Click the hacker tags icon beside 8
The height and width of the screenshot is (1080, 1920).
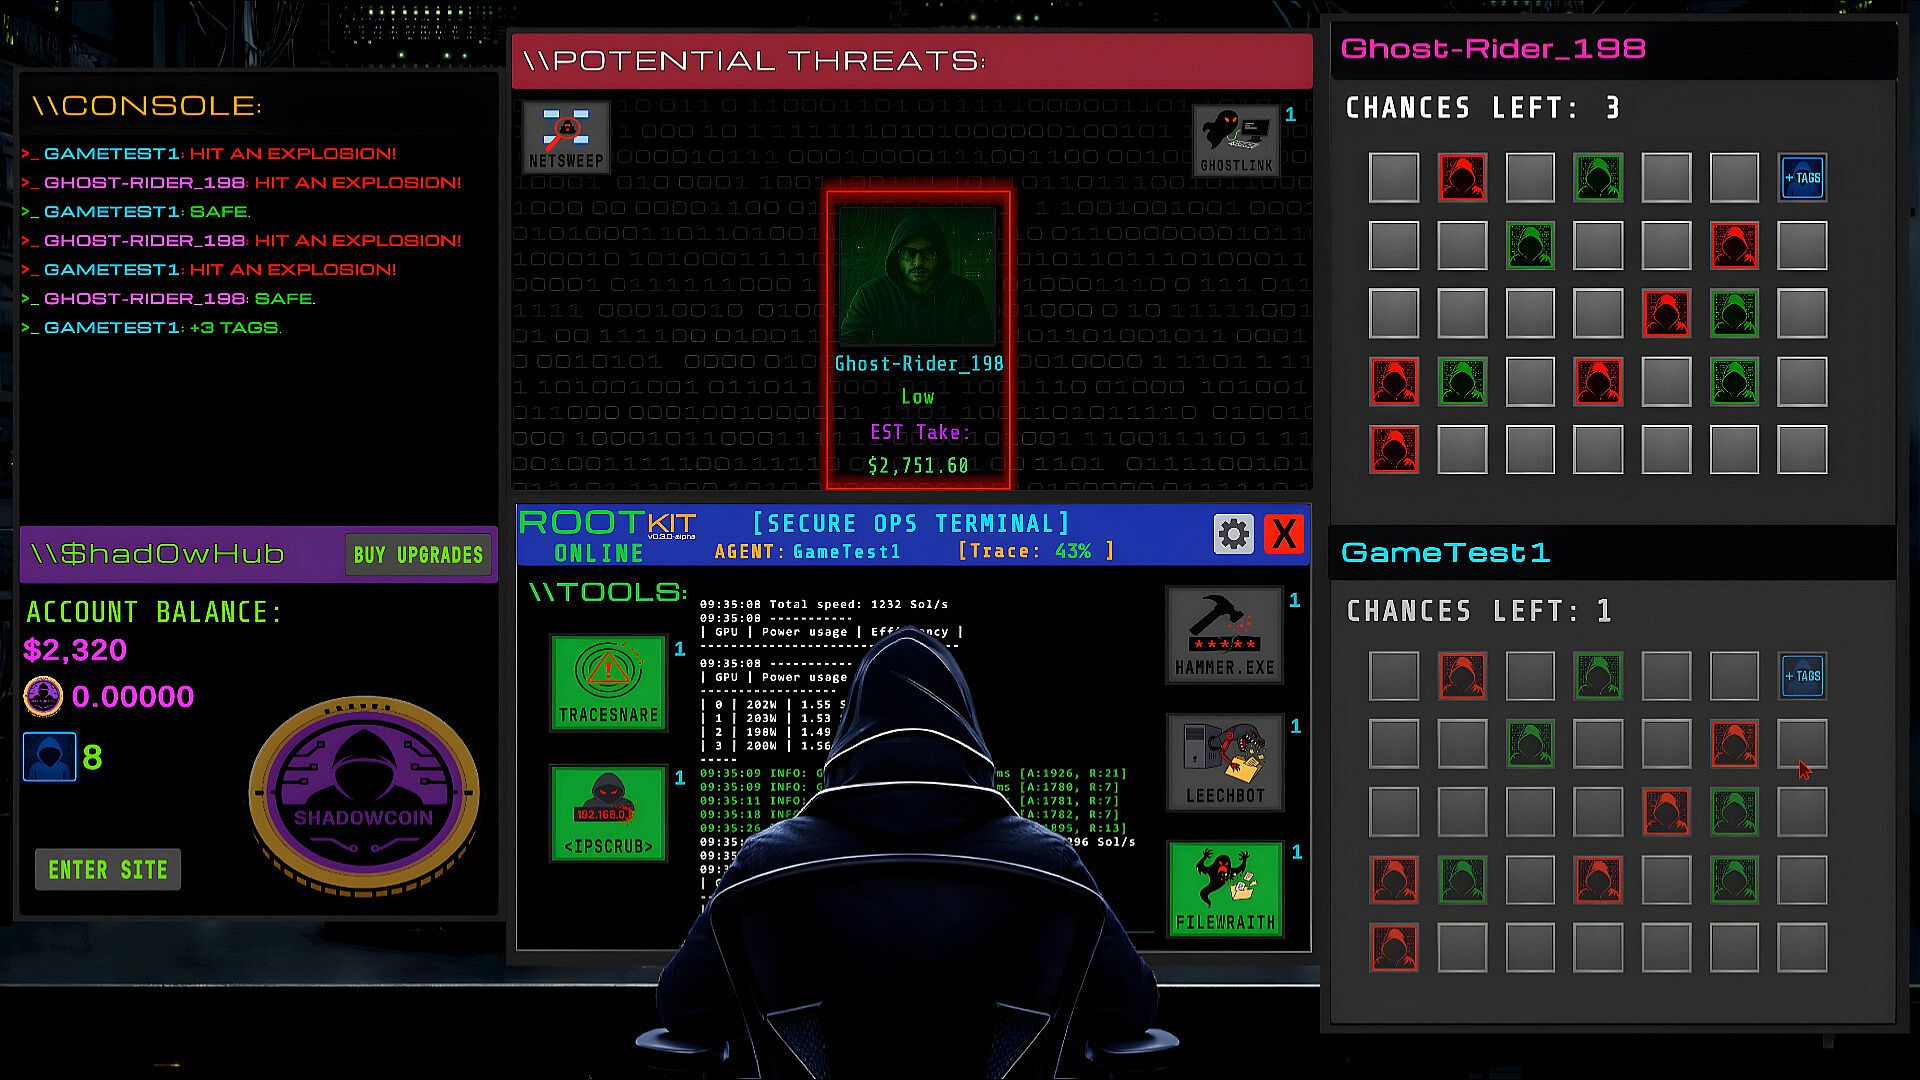coord(49,757)
